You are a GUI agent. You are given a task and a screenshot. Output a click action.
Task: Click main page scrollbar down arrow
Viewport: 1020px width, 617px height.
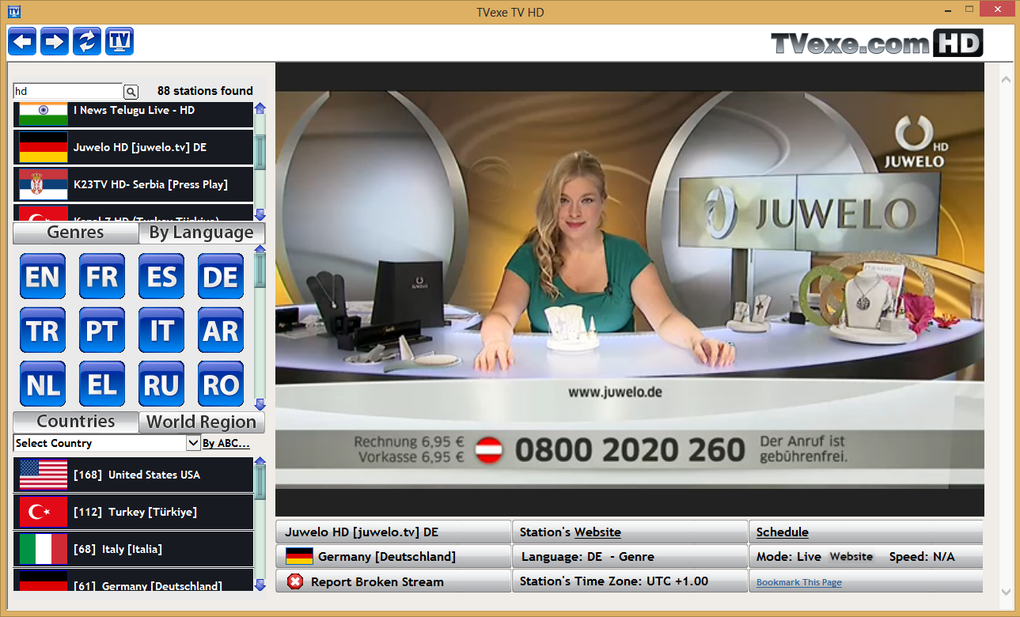[x=1007, y=592]
